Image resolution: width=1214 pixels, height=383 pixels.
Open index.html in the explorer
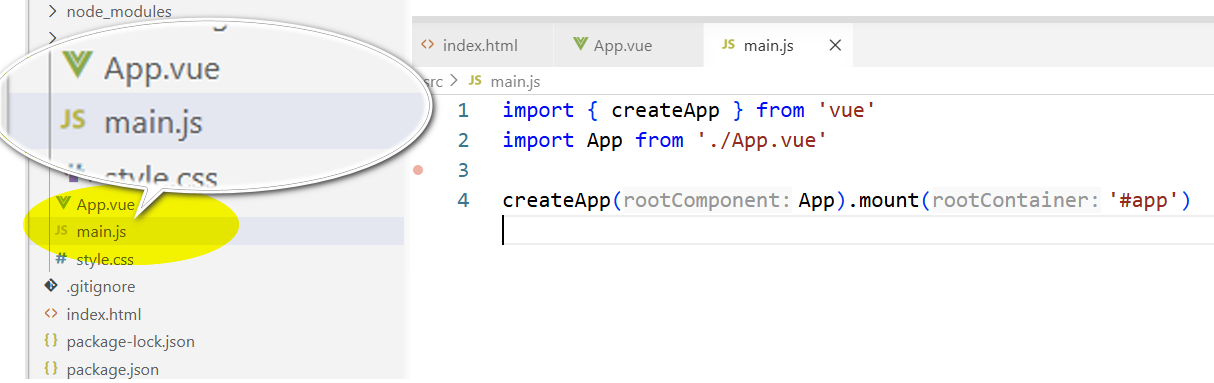[x=103, y=314]
